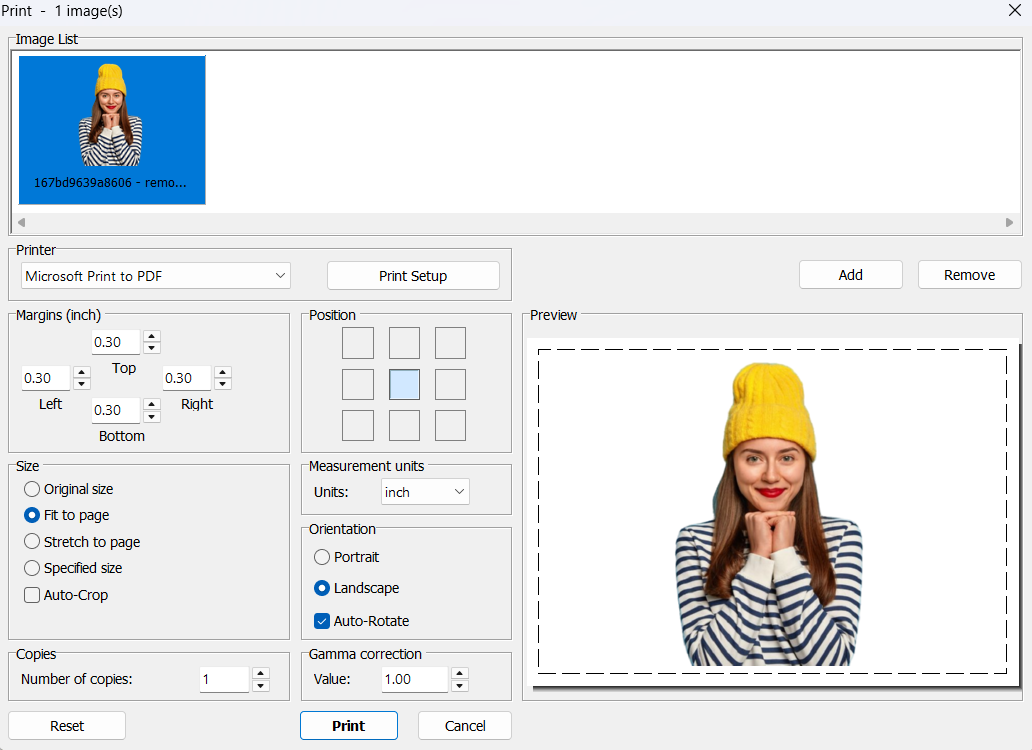This screenshot has width=1032, height=750.
Task: Select top-left position box in grid
Action: (x=358, y=343)
